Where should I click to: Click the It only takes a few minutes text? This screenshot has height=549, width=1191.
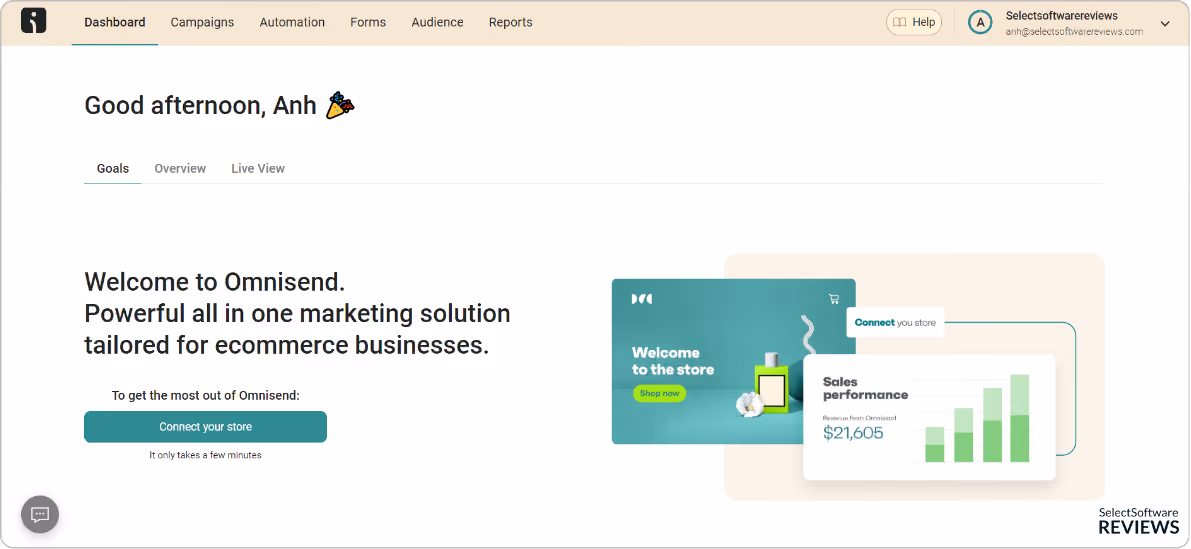coord(205,455)
